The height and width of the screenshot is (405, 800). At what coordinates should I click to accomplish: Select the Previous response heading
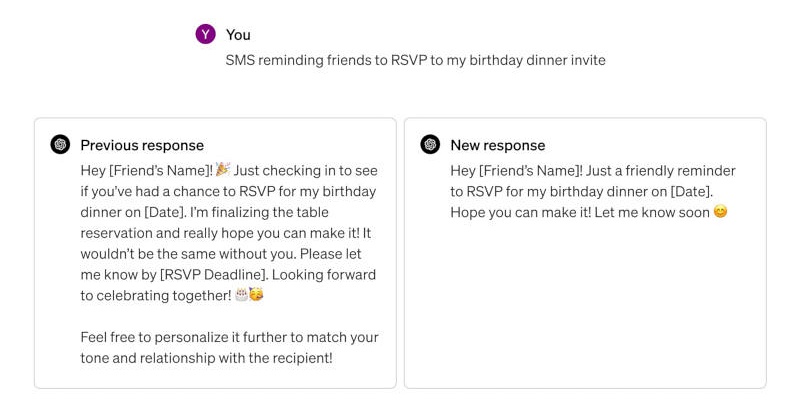pos(142,145)
